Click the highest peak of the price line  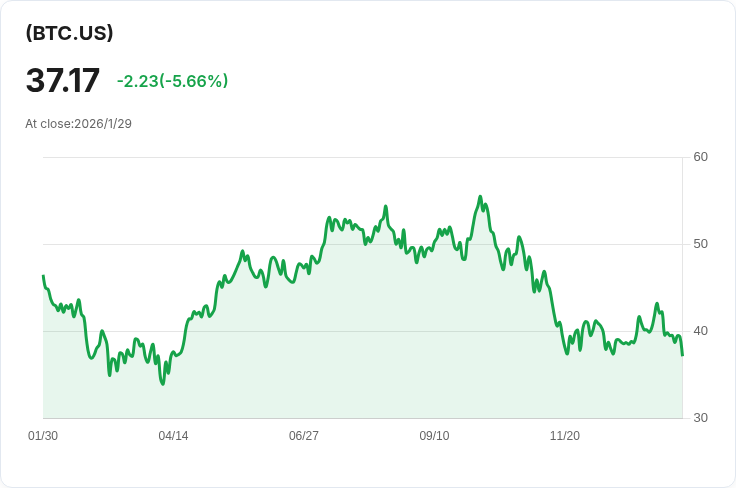point(480,197)
